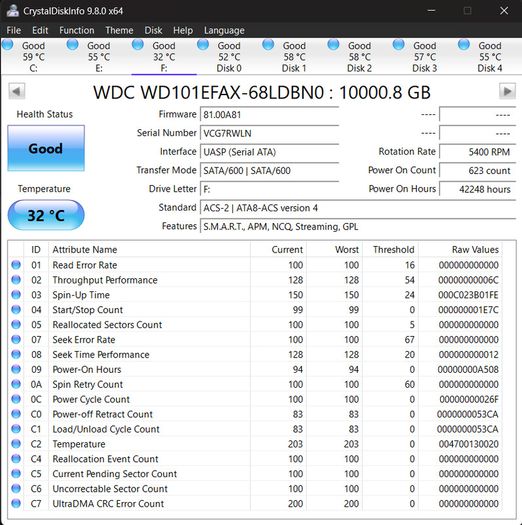
Task: Click the status orb for Load/Unload Cycle Count
Action: 16,429
